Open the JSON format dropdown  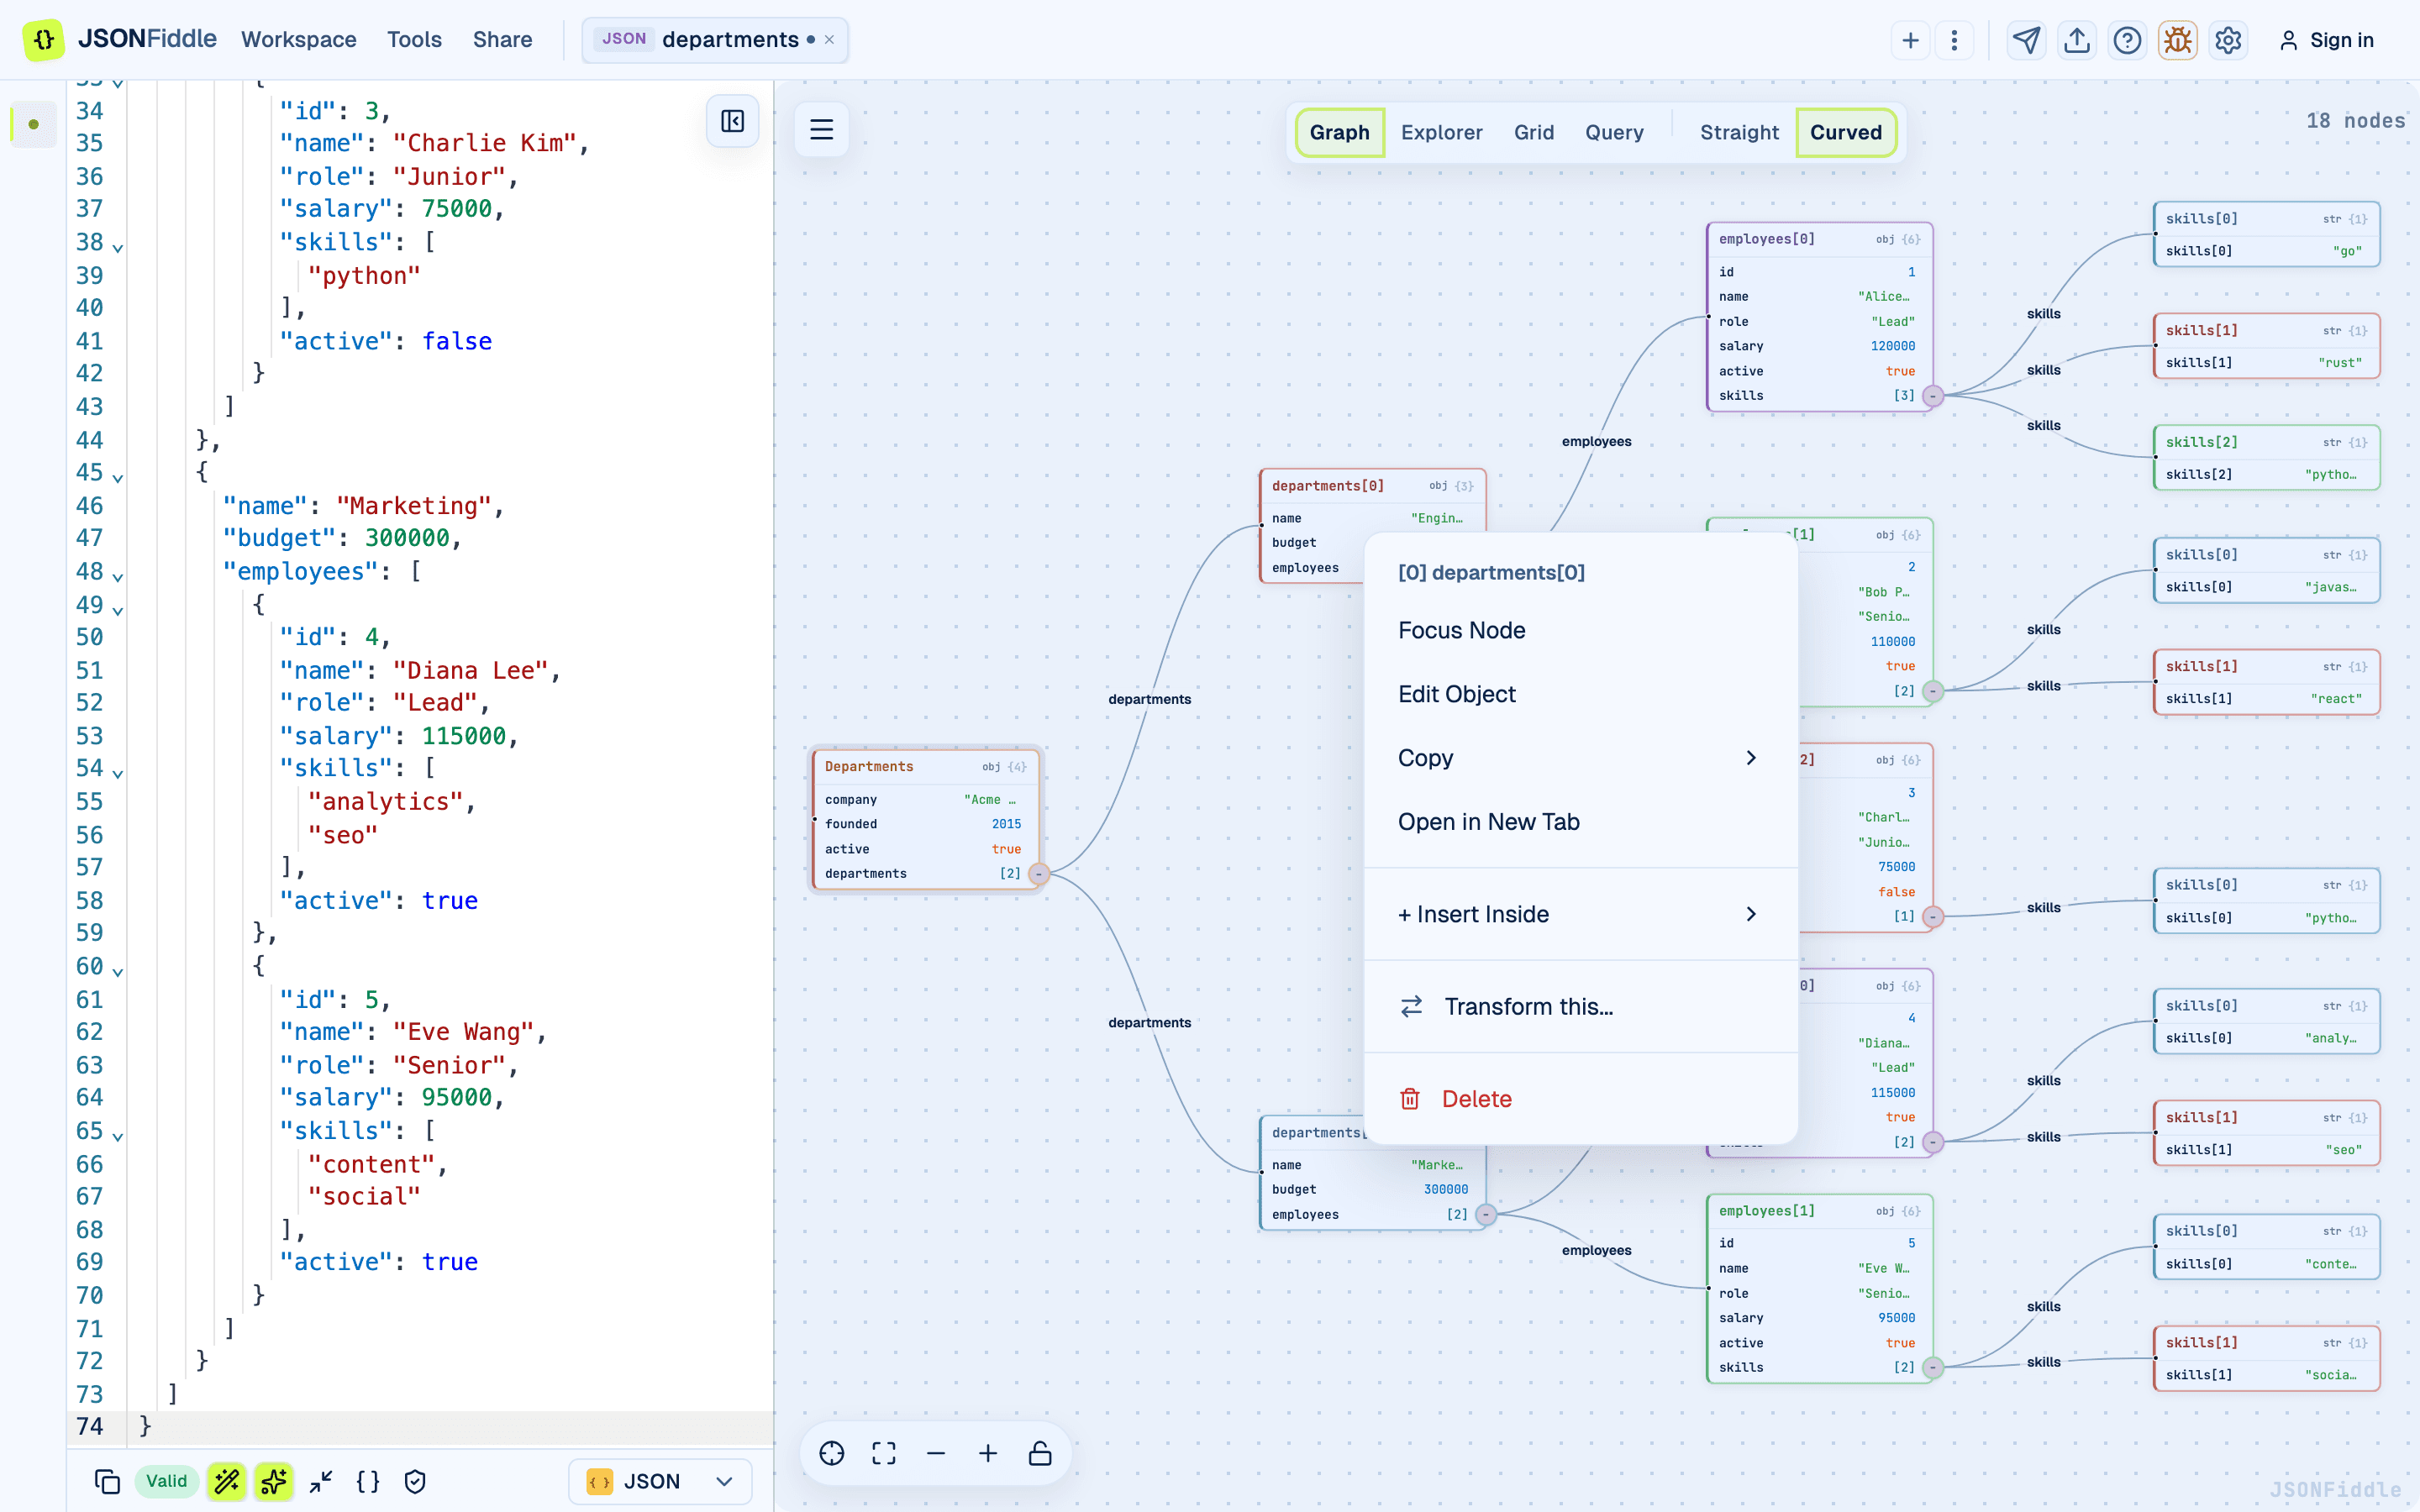[660, 1481]
